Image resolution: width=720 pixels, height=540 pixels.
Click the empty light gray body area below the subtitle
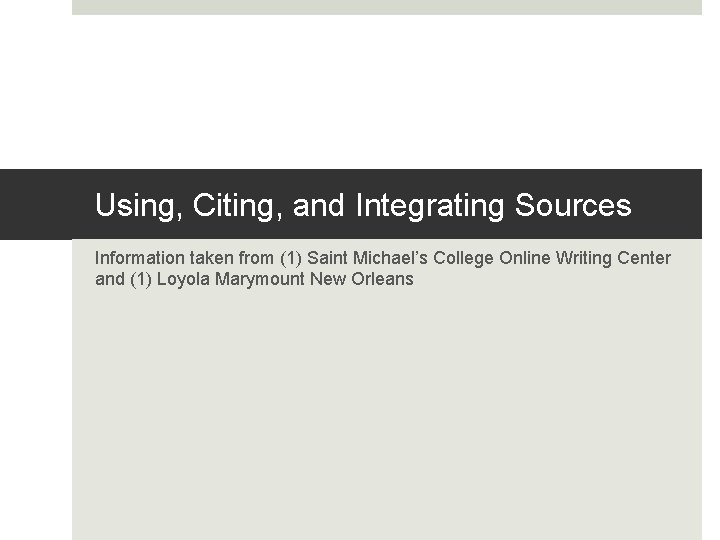tap(387, 420)
